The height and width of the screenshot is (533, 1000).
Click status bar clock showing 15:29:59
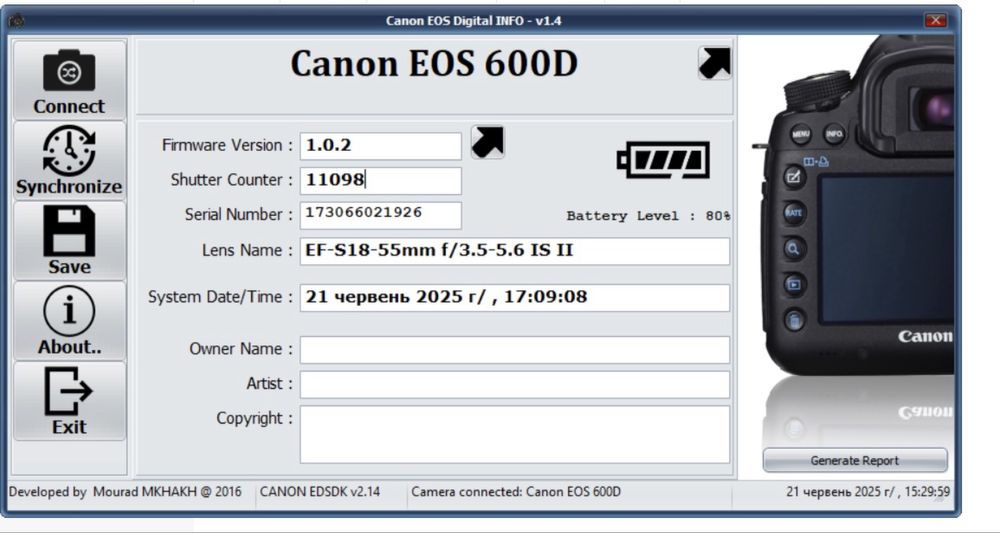point(867,492)
